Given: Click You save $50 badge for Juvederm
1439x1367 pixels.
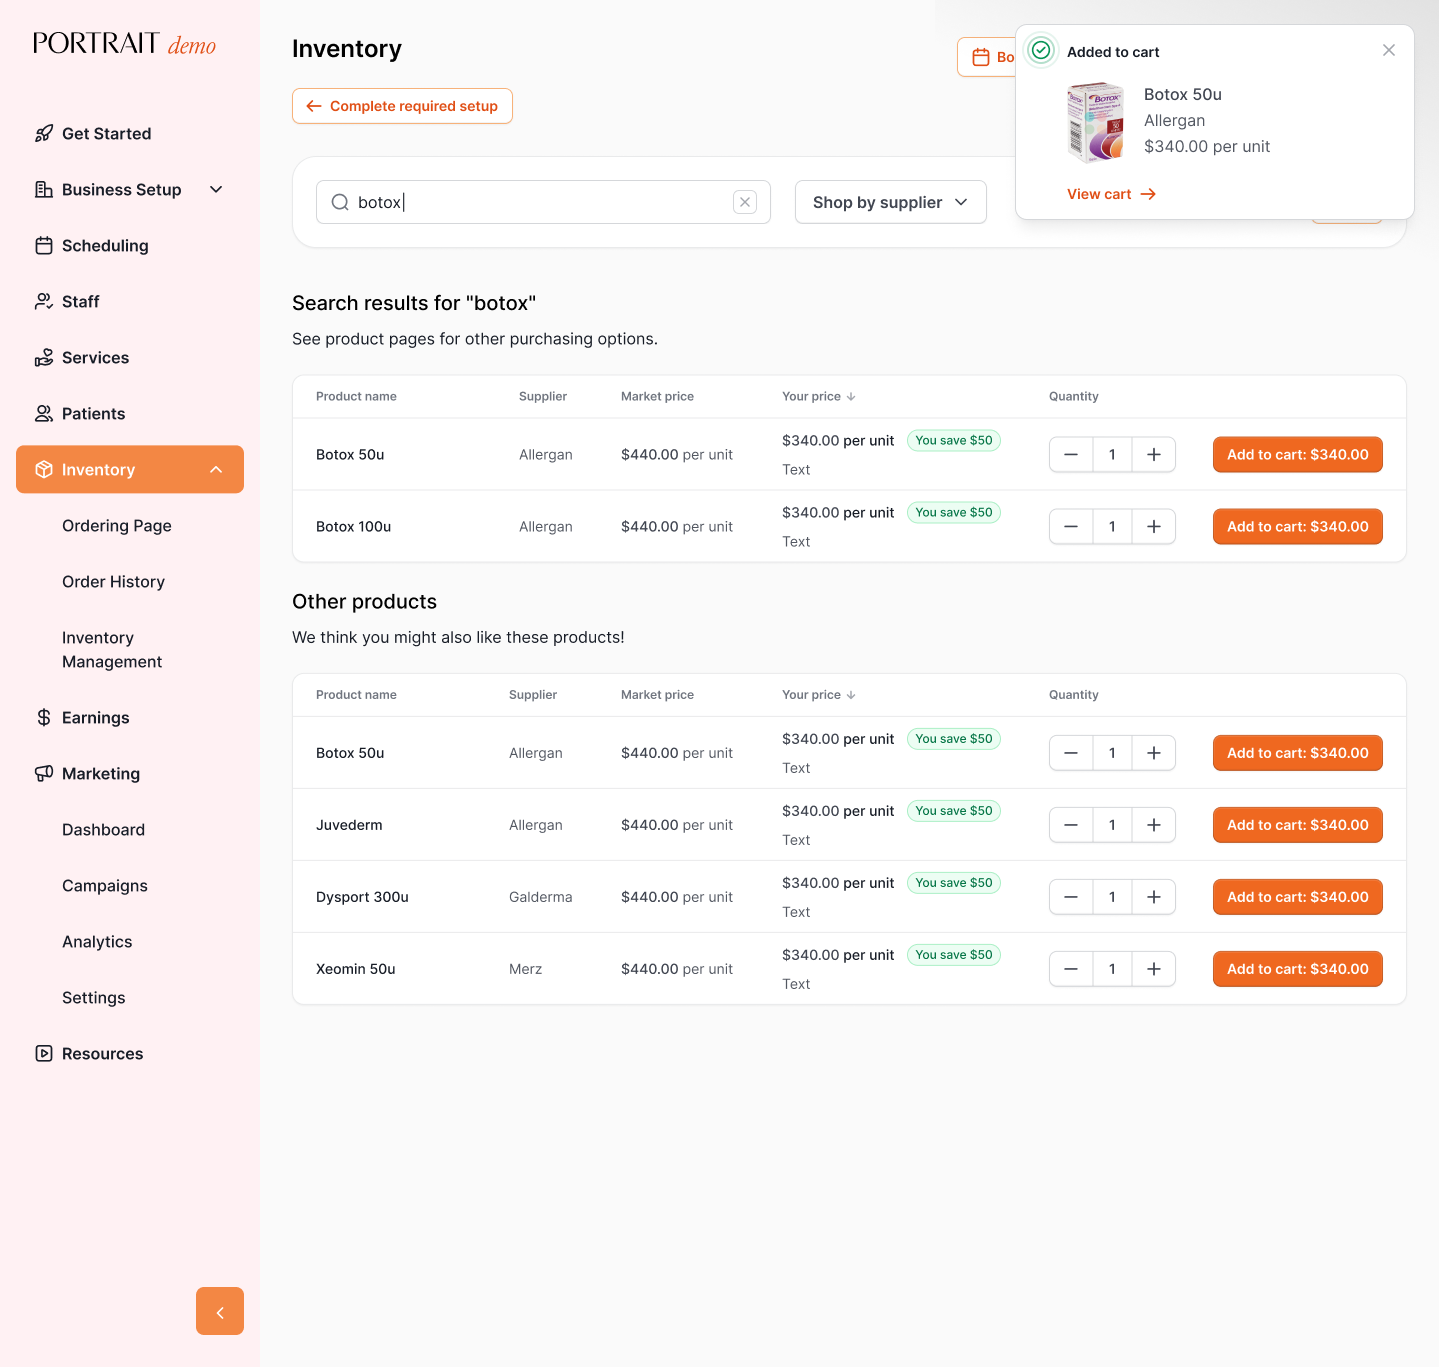Looking at the screenshot, I should pyautogui.click(x=954, y=811).
